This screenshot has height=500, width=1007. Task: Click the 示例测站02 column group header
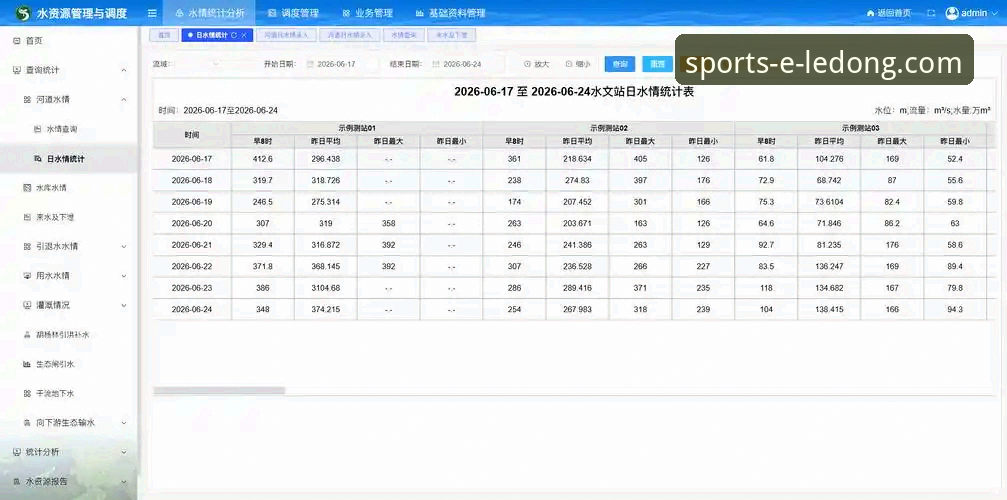point(608,128)
